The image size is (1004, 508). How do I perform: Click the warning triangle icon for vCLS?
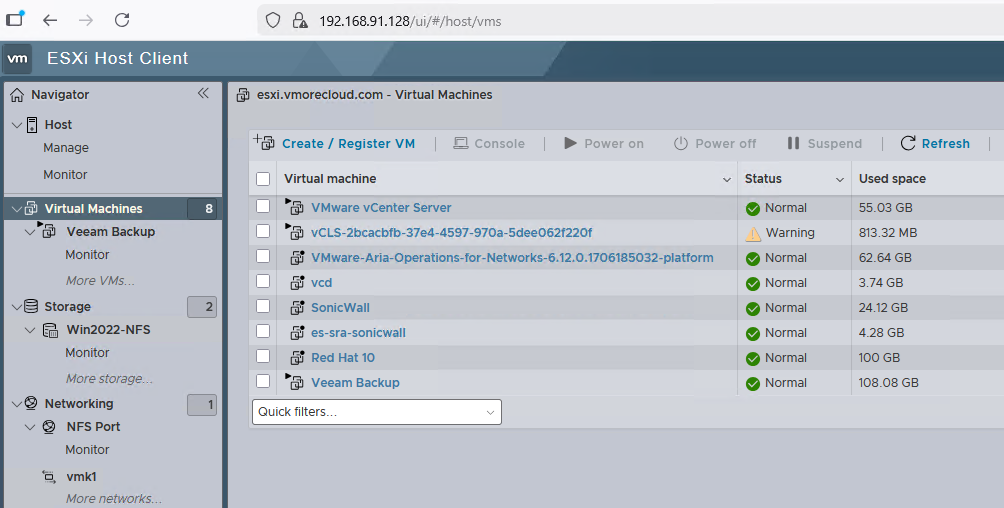pos(753,233)
